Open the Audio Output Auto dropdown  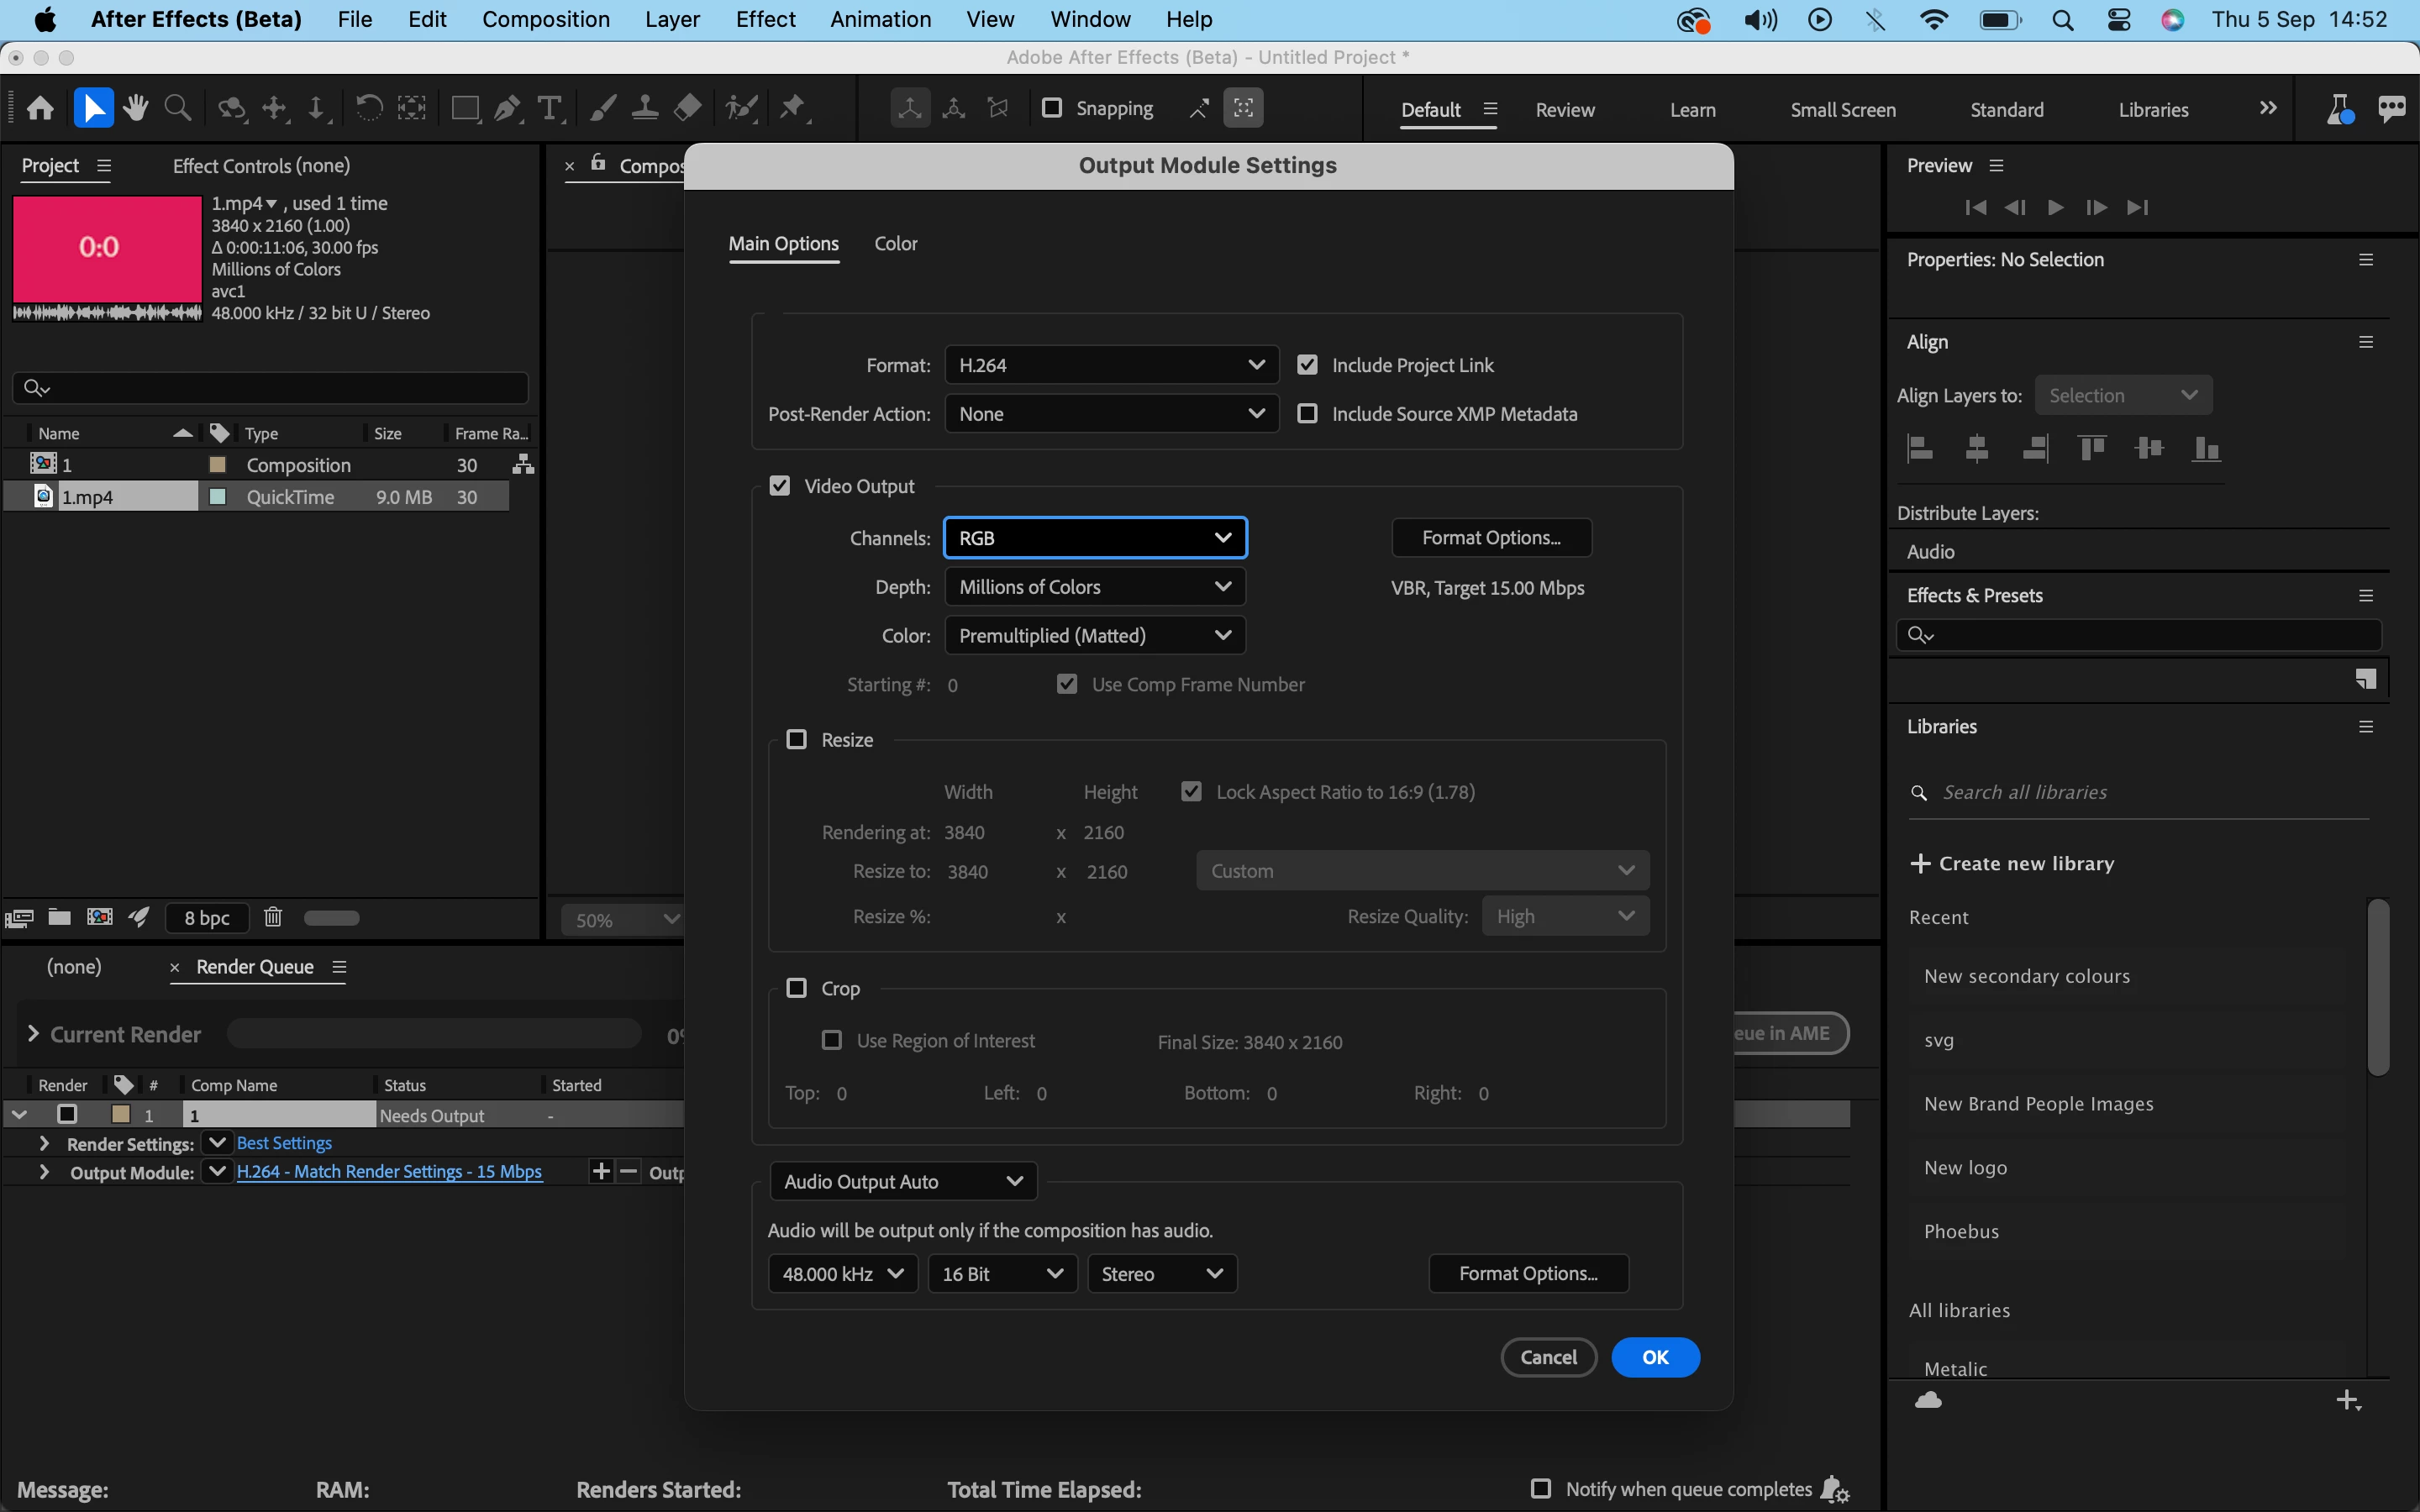click(902, 1181)
